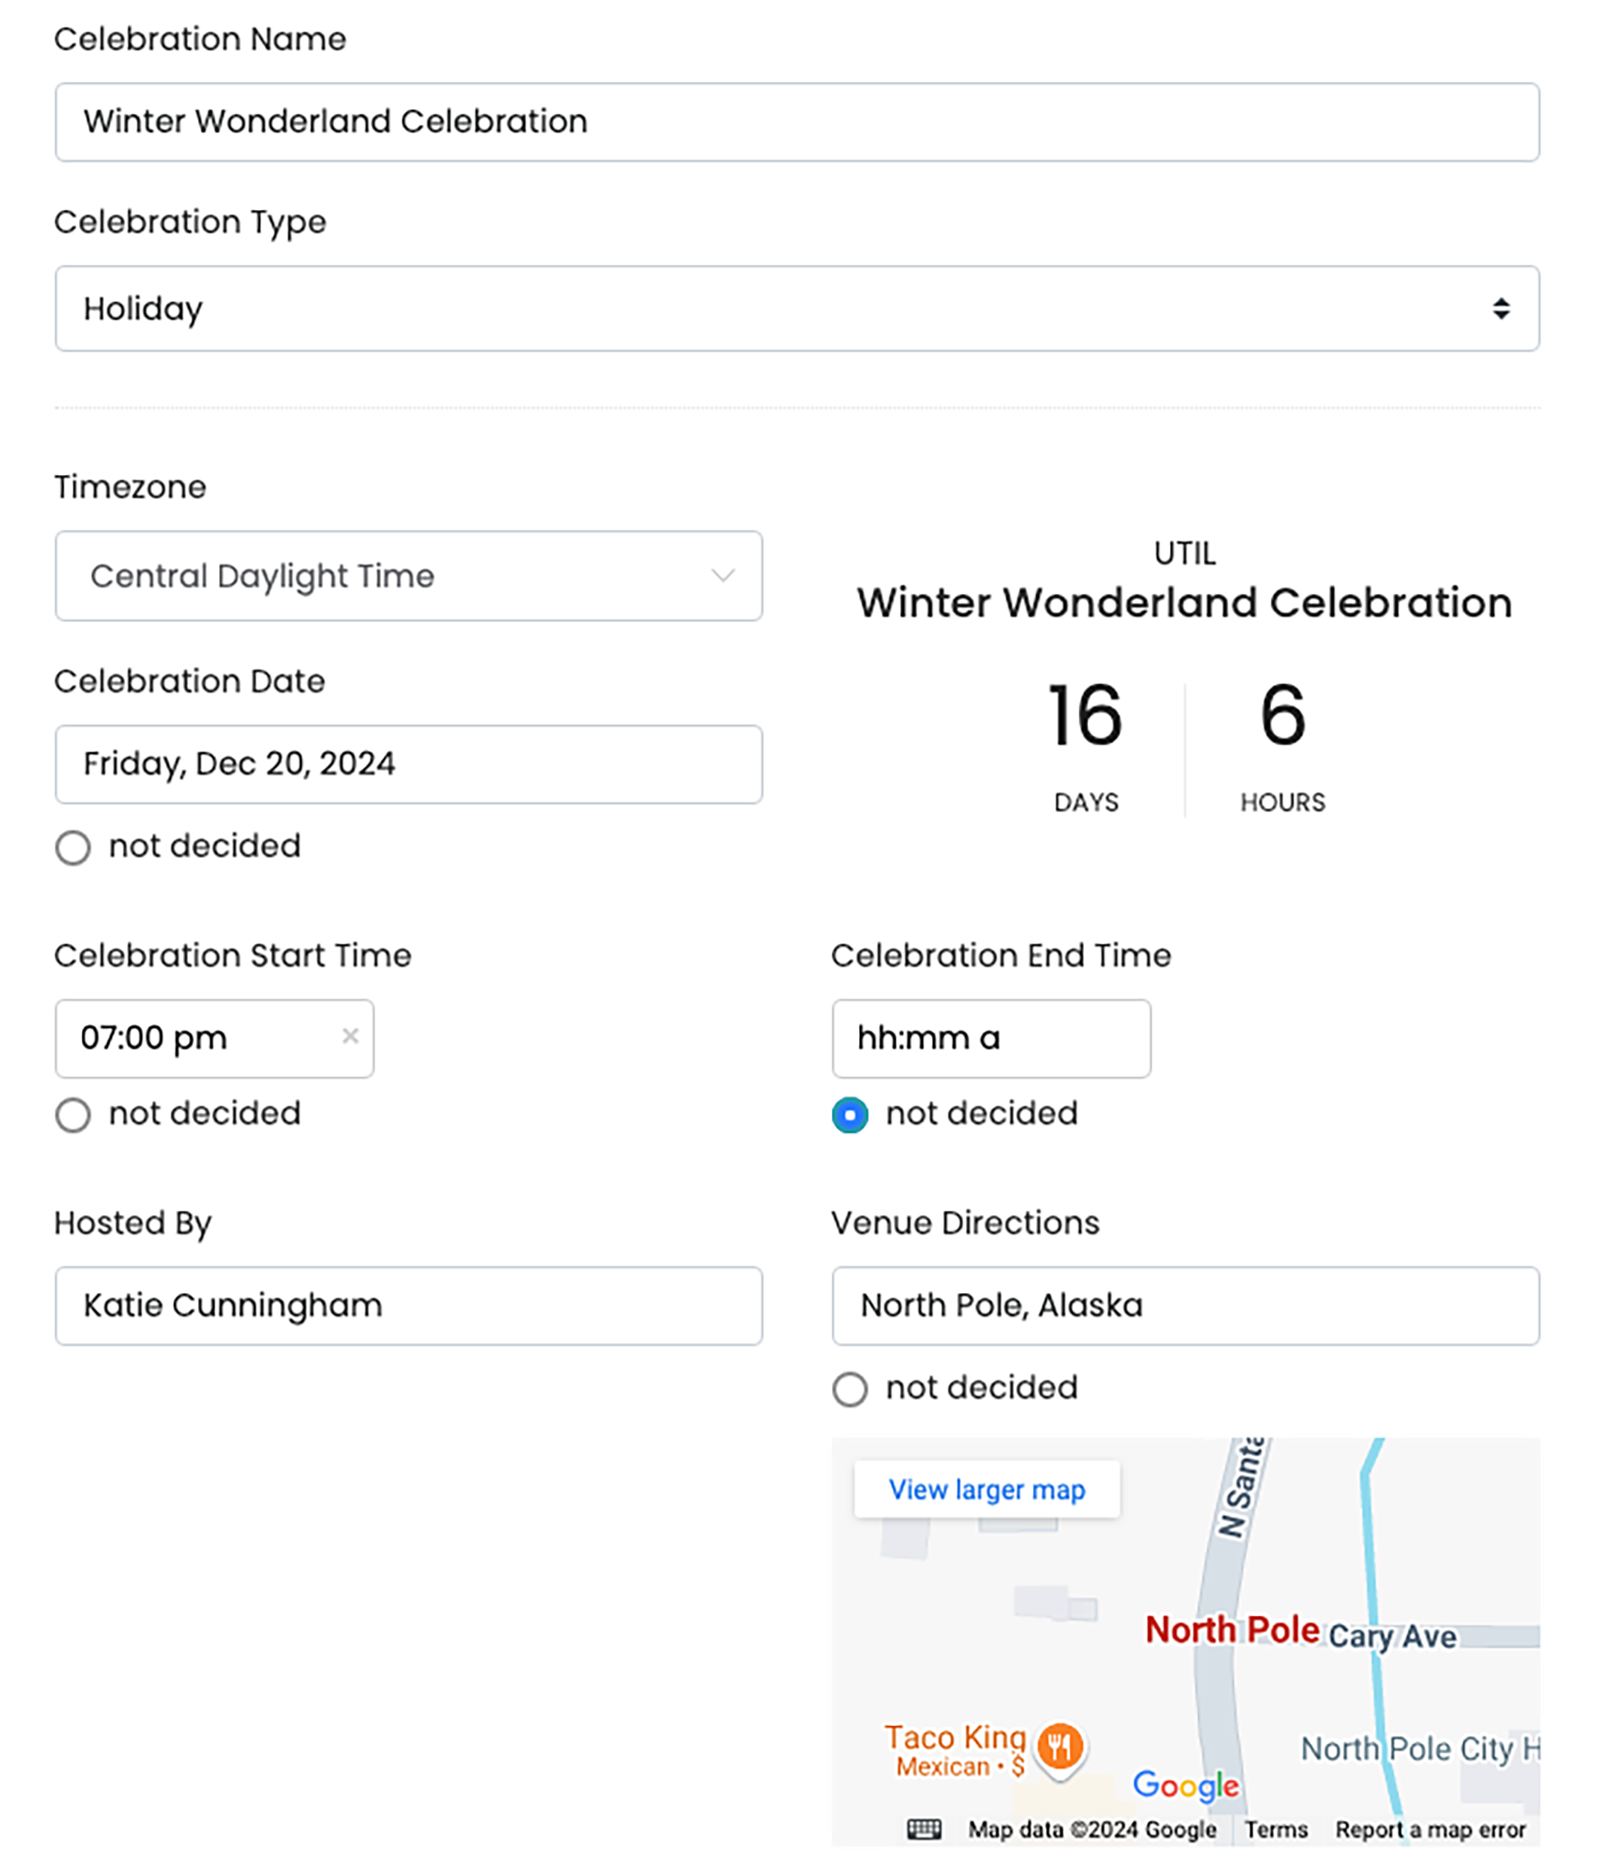
Task: Select not decided for Start Time
Action: [x=73, y=1115]
